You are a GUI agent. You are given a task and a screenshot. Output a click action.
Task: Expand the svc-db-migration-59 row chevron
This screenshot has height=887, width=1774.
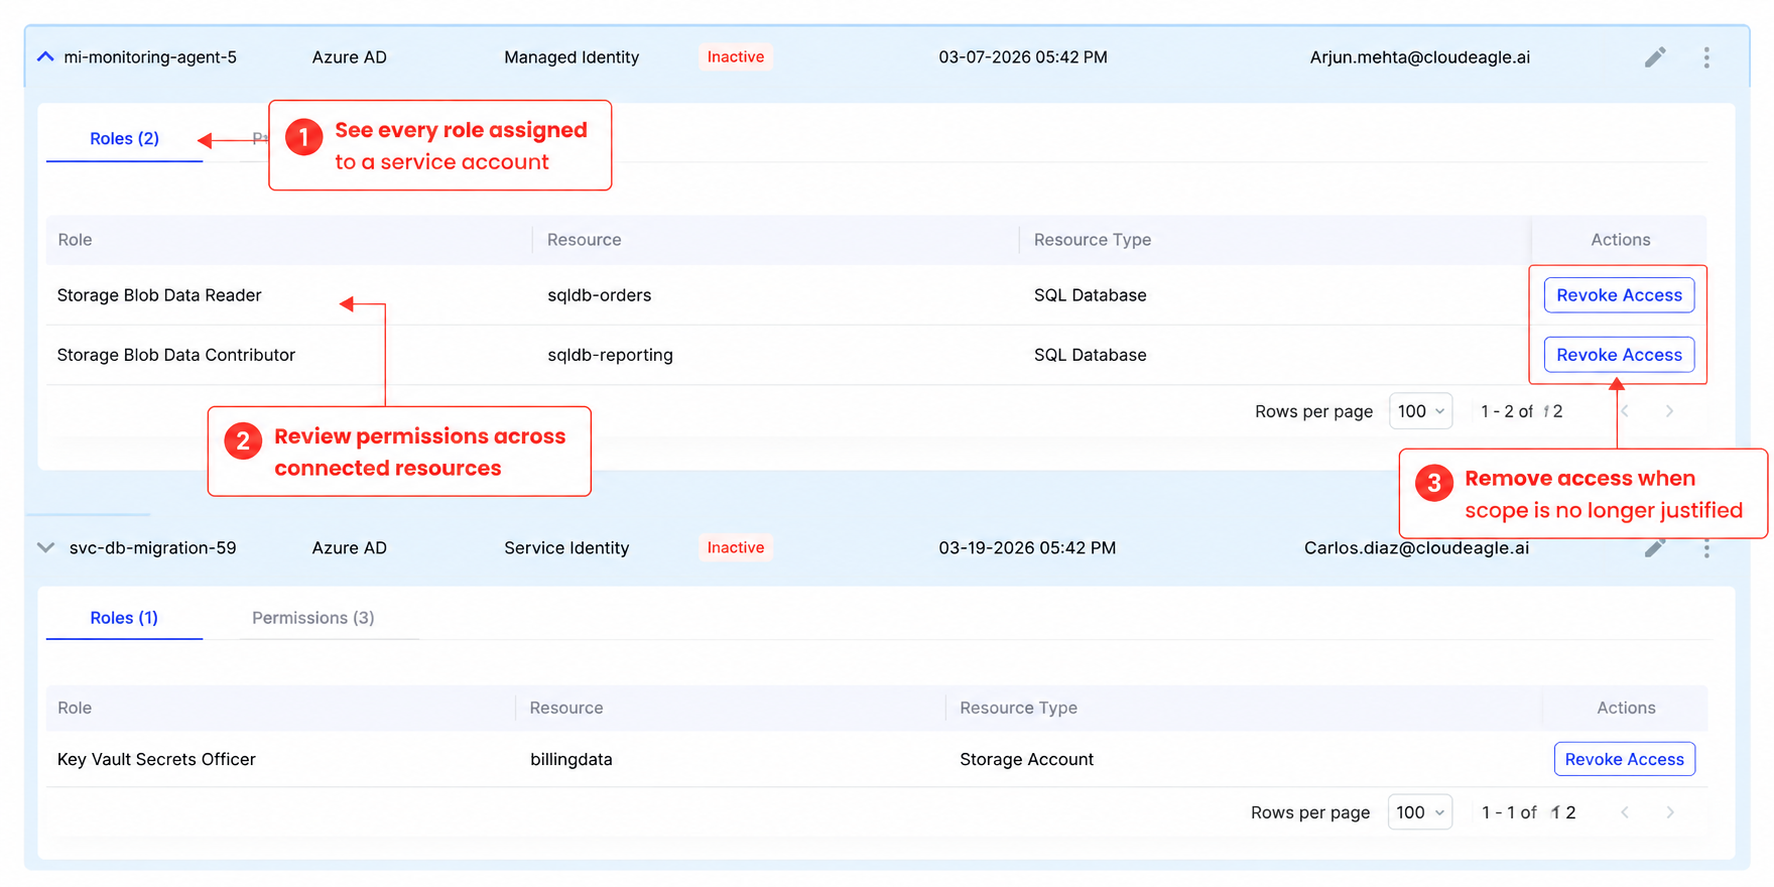45,548
